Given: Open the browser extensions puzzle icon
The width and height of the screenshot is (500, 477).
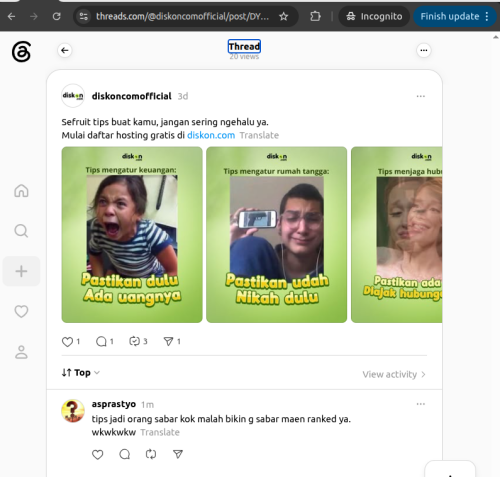Looking at the screenshot, I should (x=315, y=16).
